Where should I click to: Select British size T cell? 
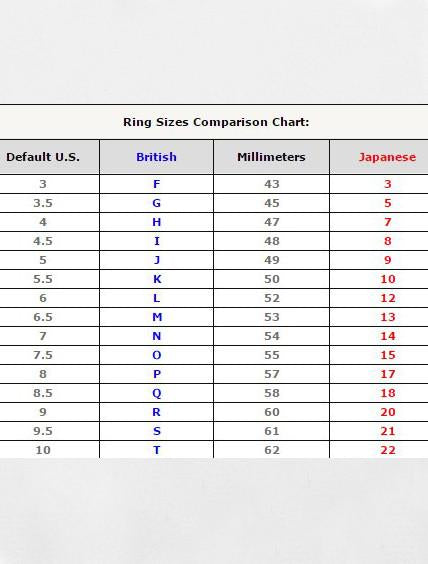156,450
